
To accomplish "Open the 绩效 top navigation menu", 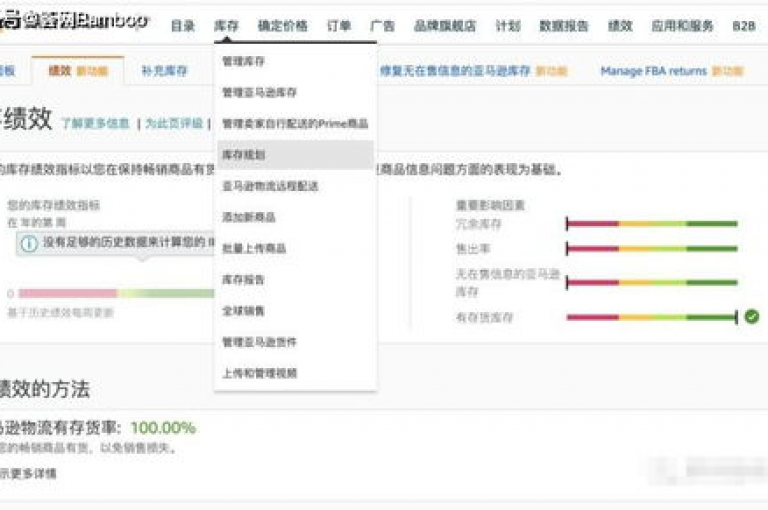I will coord(620,25).
